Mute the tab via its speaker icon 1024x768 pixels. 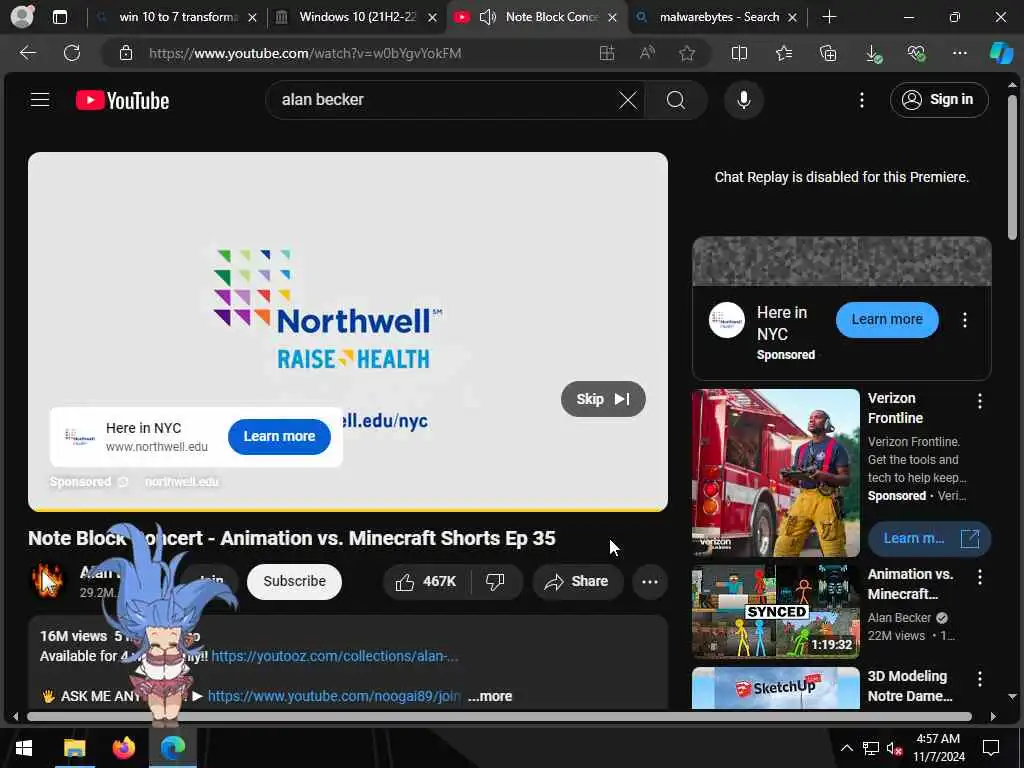pyautogui.click(x=488, y=17)
